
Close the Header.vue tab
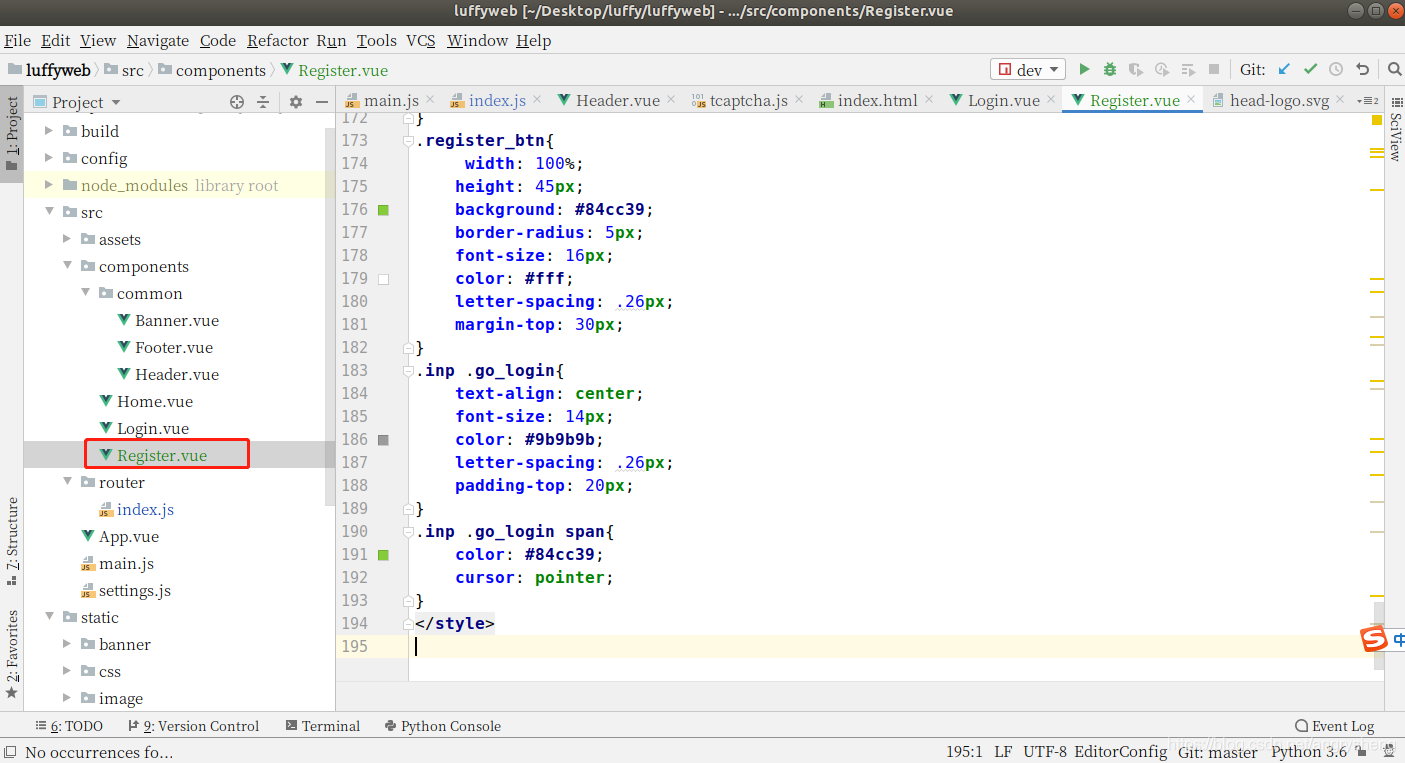click(670, 99)
